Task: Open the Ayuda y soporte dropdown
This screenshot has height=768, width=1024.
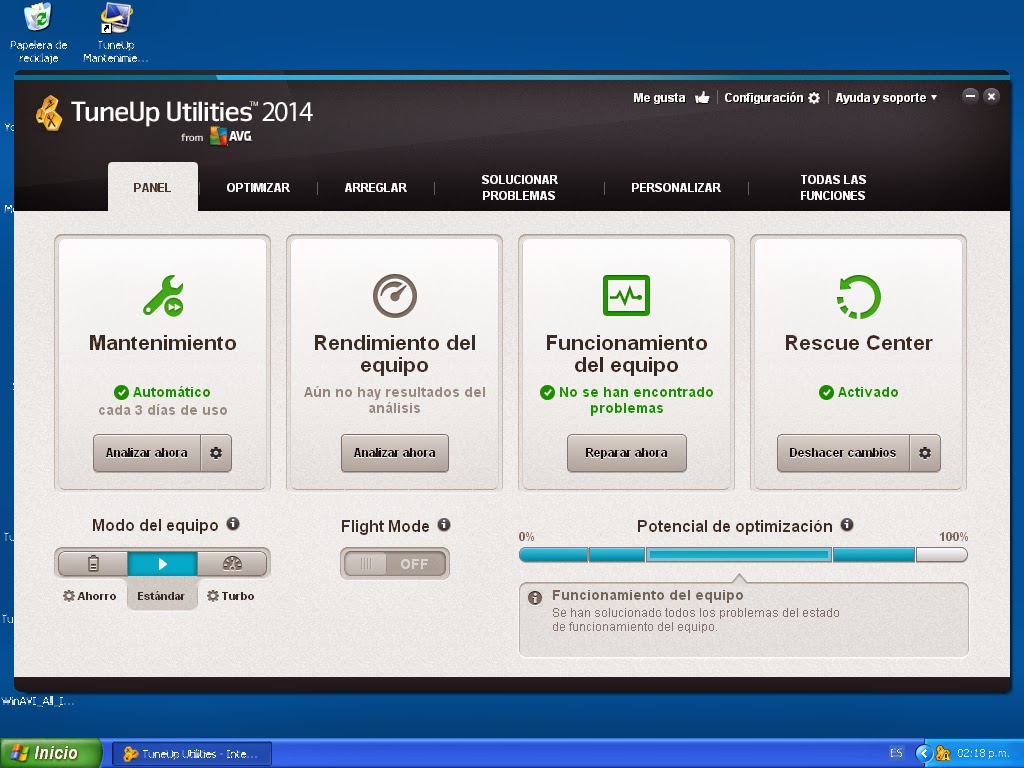Action: click(x=886, y=97)
